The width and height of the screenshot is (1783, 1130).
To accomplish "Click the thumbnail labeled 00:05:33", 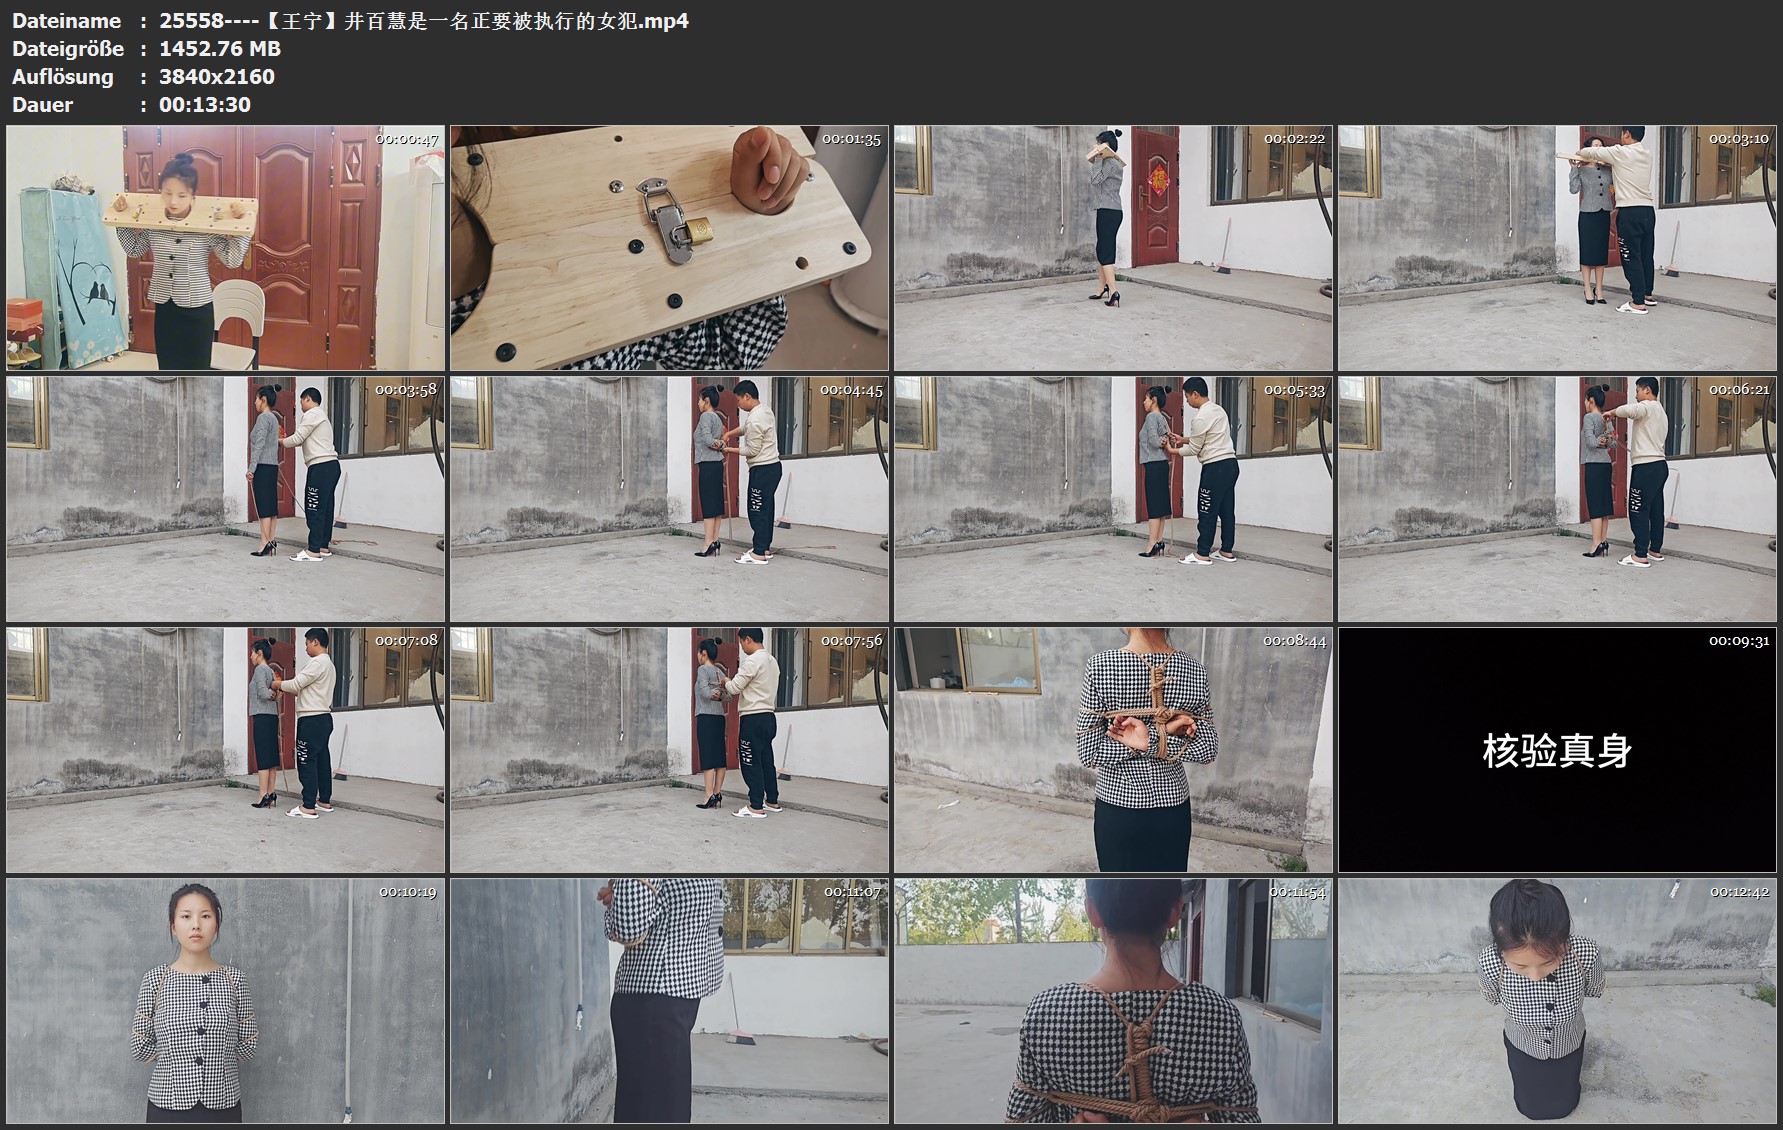I will [x=1113, y=499].
